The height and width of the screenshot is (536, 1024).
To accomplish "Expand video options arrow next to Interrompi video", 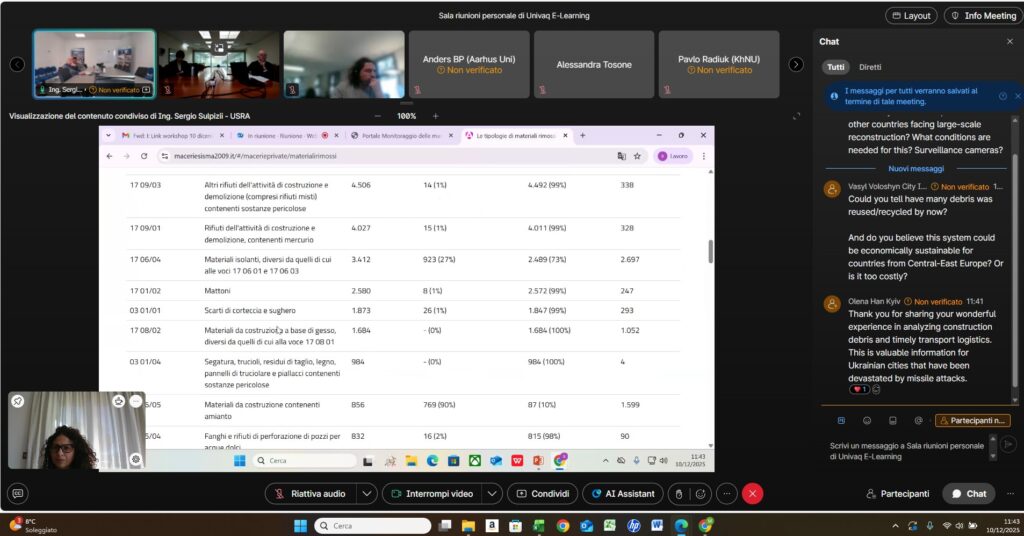I will 491,493.
